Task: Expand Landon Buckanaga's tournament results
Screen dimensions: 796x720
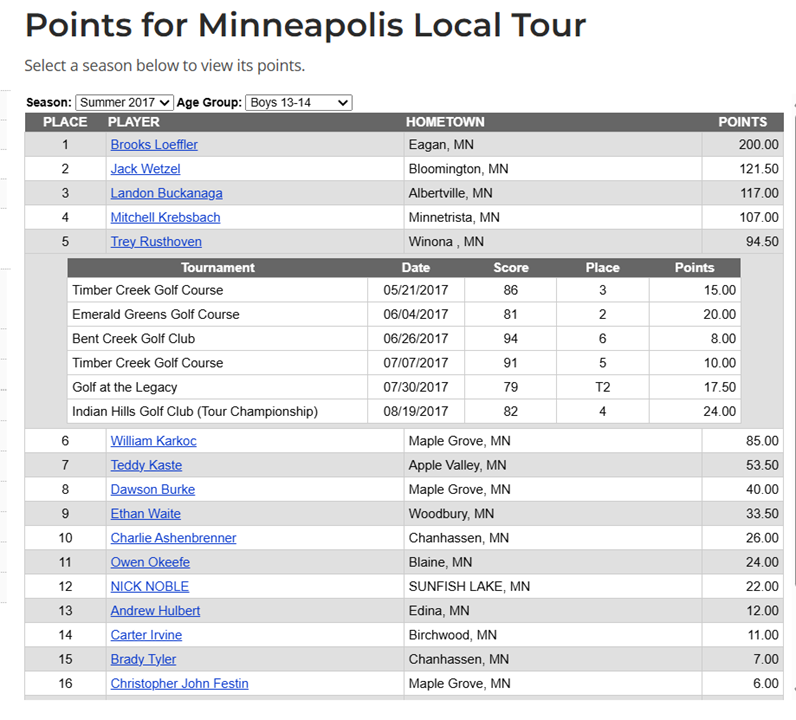Action: click(x=166, y=193)
